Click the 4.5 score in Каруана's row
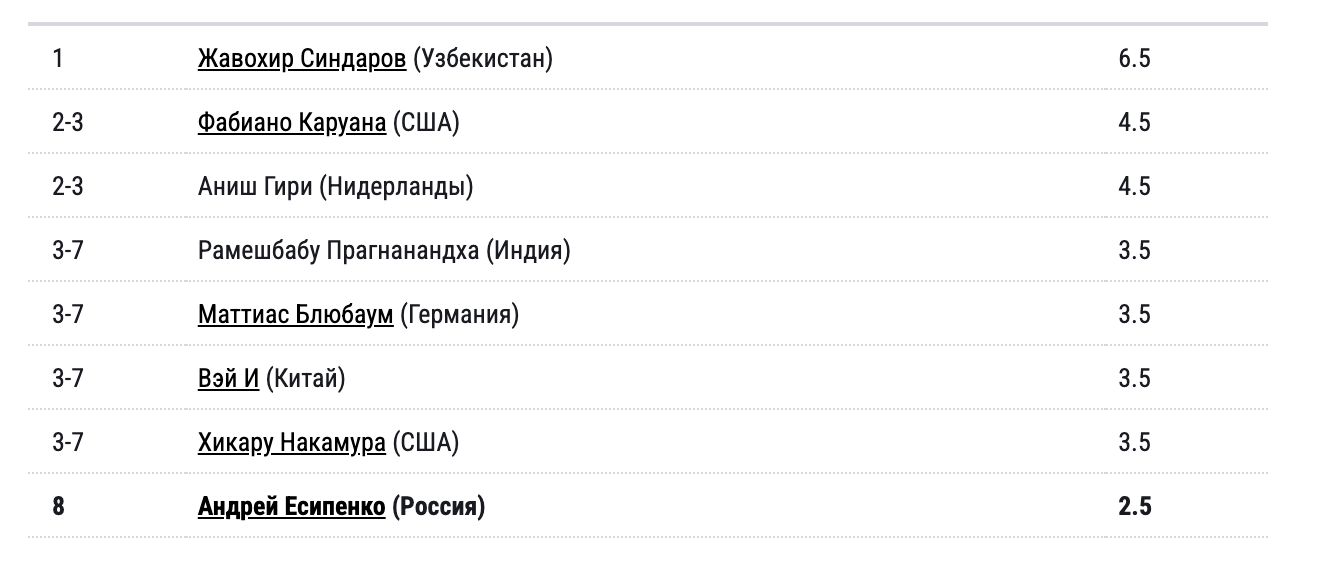 pyautogui.click(x=1134, y=123)
